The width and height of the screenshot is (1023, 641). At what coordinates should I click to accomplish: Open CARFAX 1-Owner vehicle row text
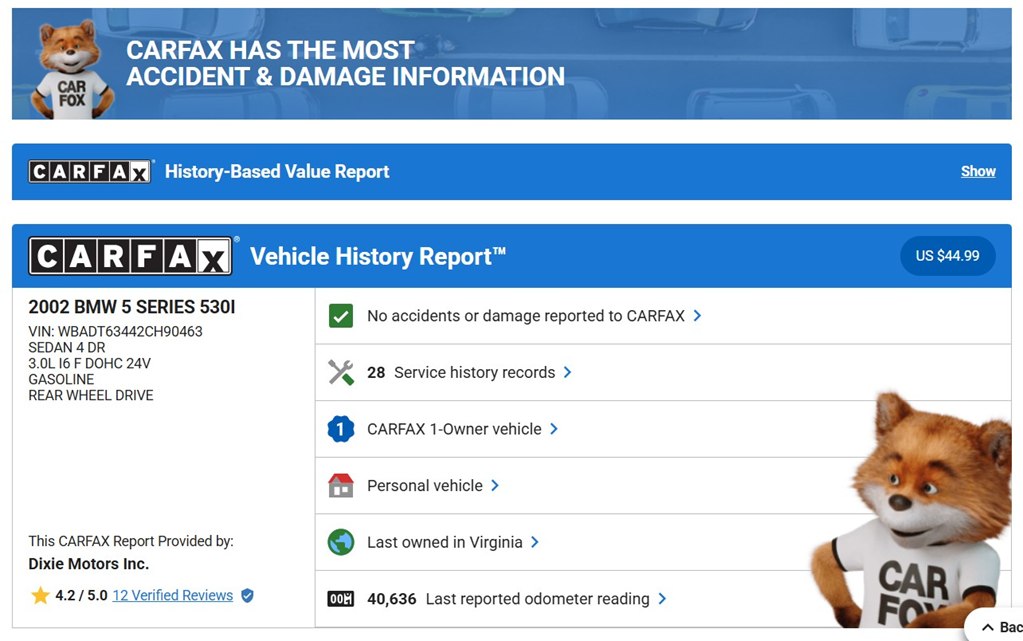(x=454, y=429)
